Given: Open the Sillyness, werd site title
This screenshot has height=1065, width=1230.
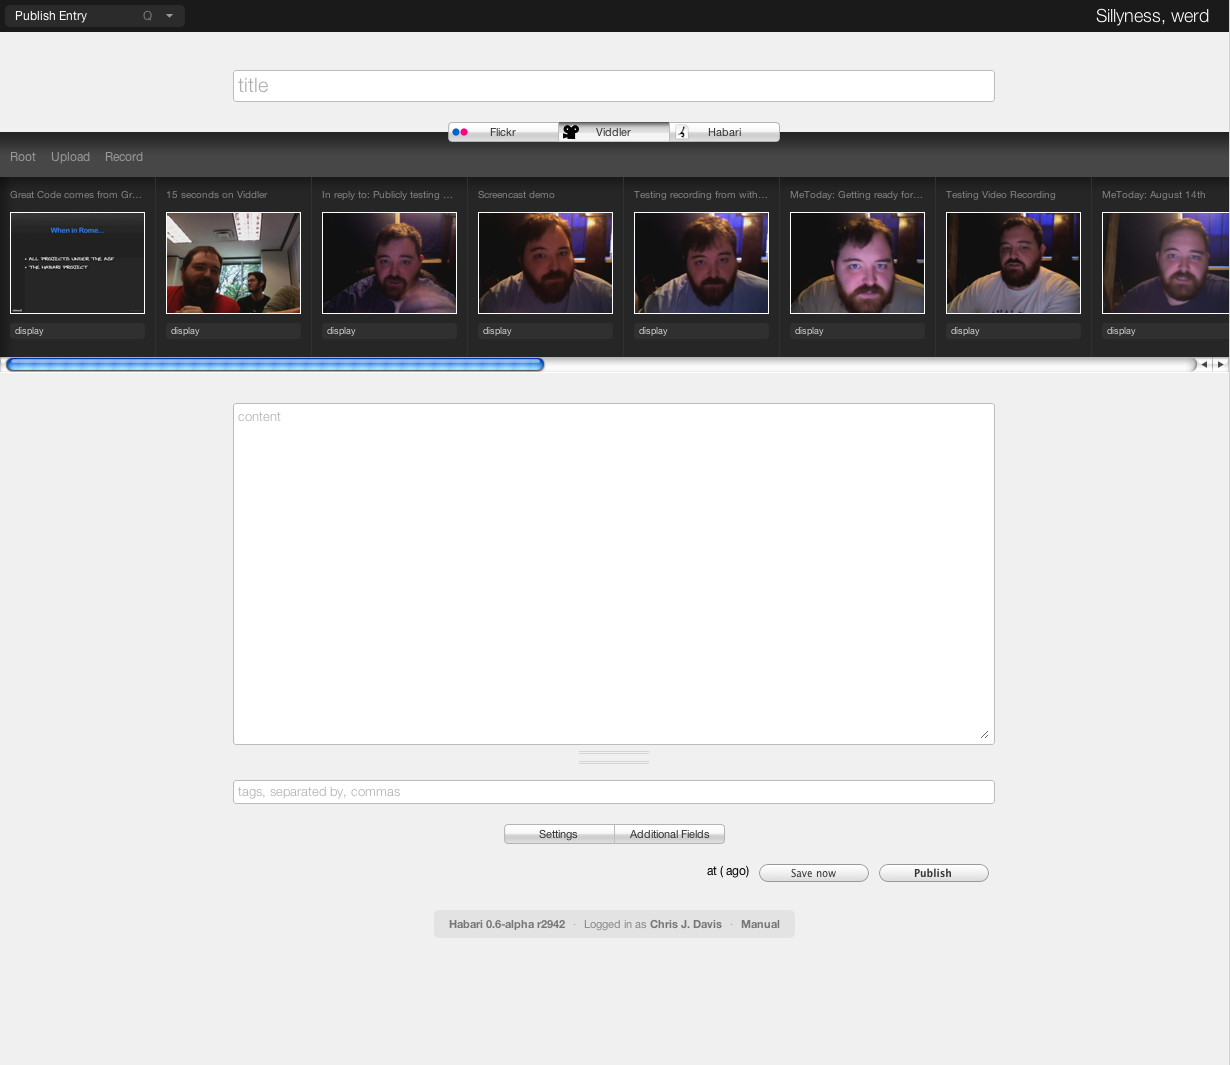Looking at the screenshot, I should click(1152, 16).
